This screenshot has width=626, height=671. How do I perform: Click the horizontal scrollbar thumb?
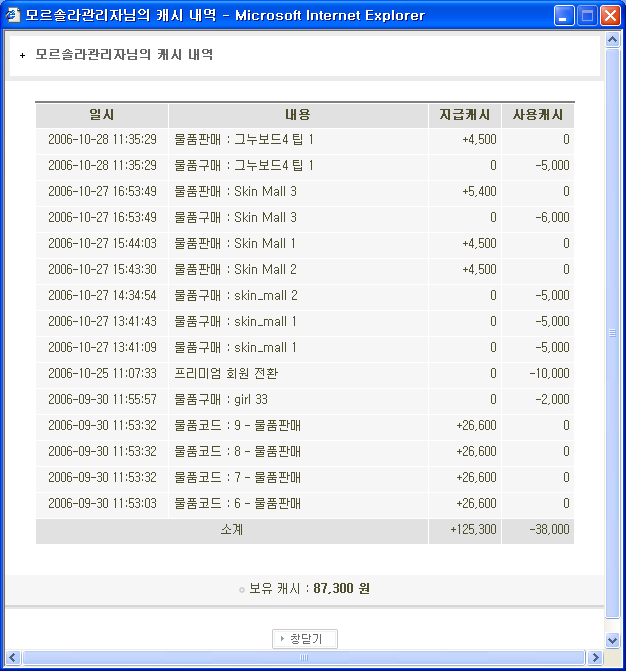pyautogui.click(x=305, y=657)
